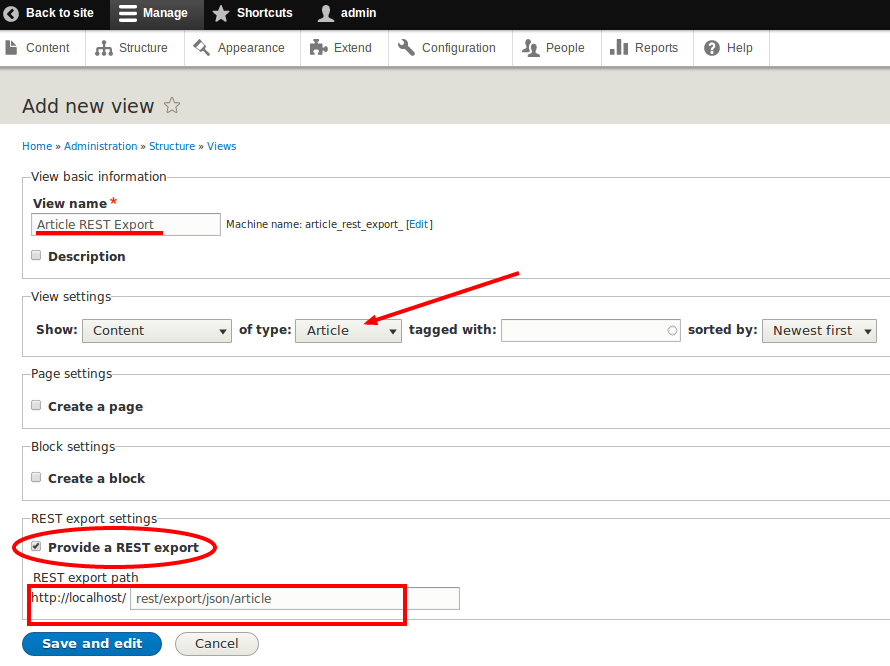Image resolution: width=890 pixels, height=666 pixels.
Task: Click the Manage toolbar tab label
Action: click(x=165, y=13)
